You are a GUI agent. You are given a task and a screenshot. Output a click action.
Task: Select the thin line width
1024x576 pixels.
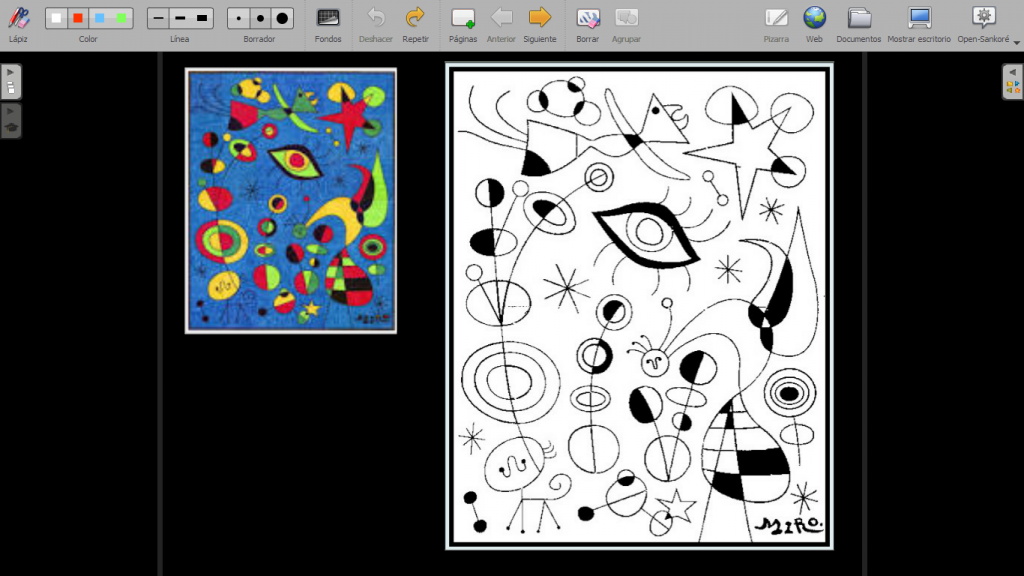[158, 18]
